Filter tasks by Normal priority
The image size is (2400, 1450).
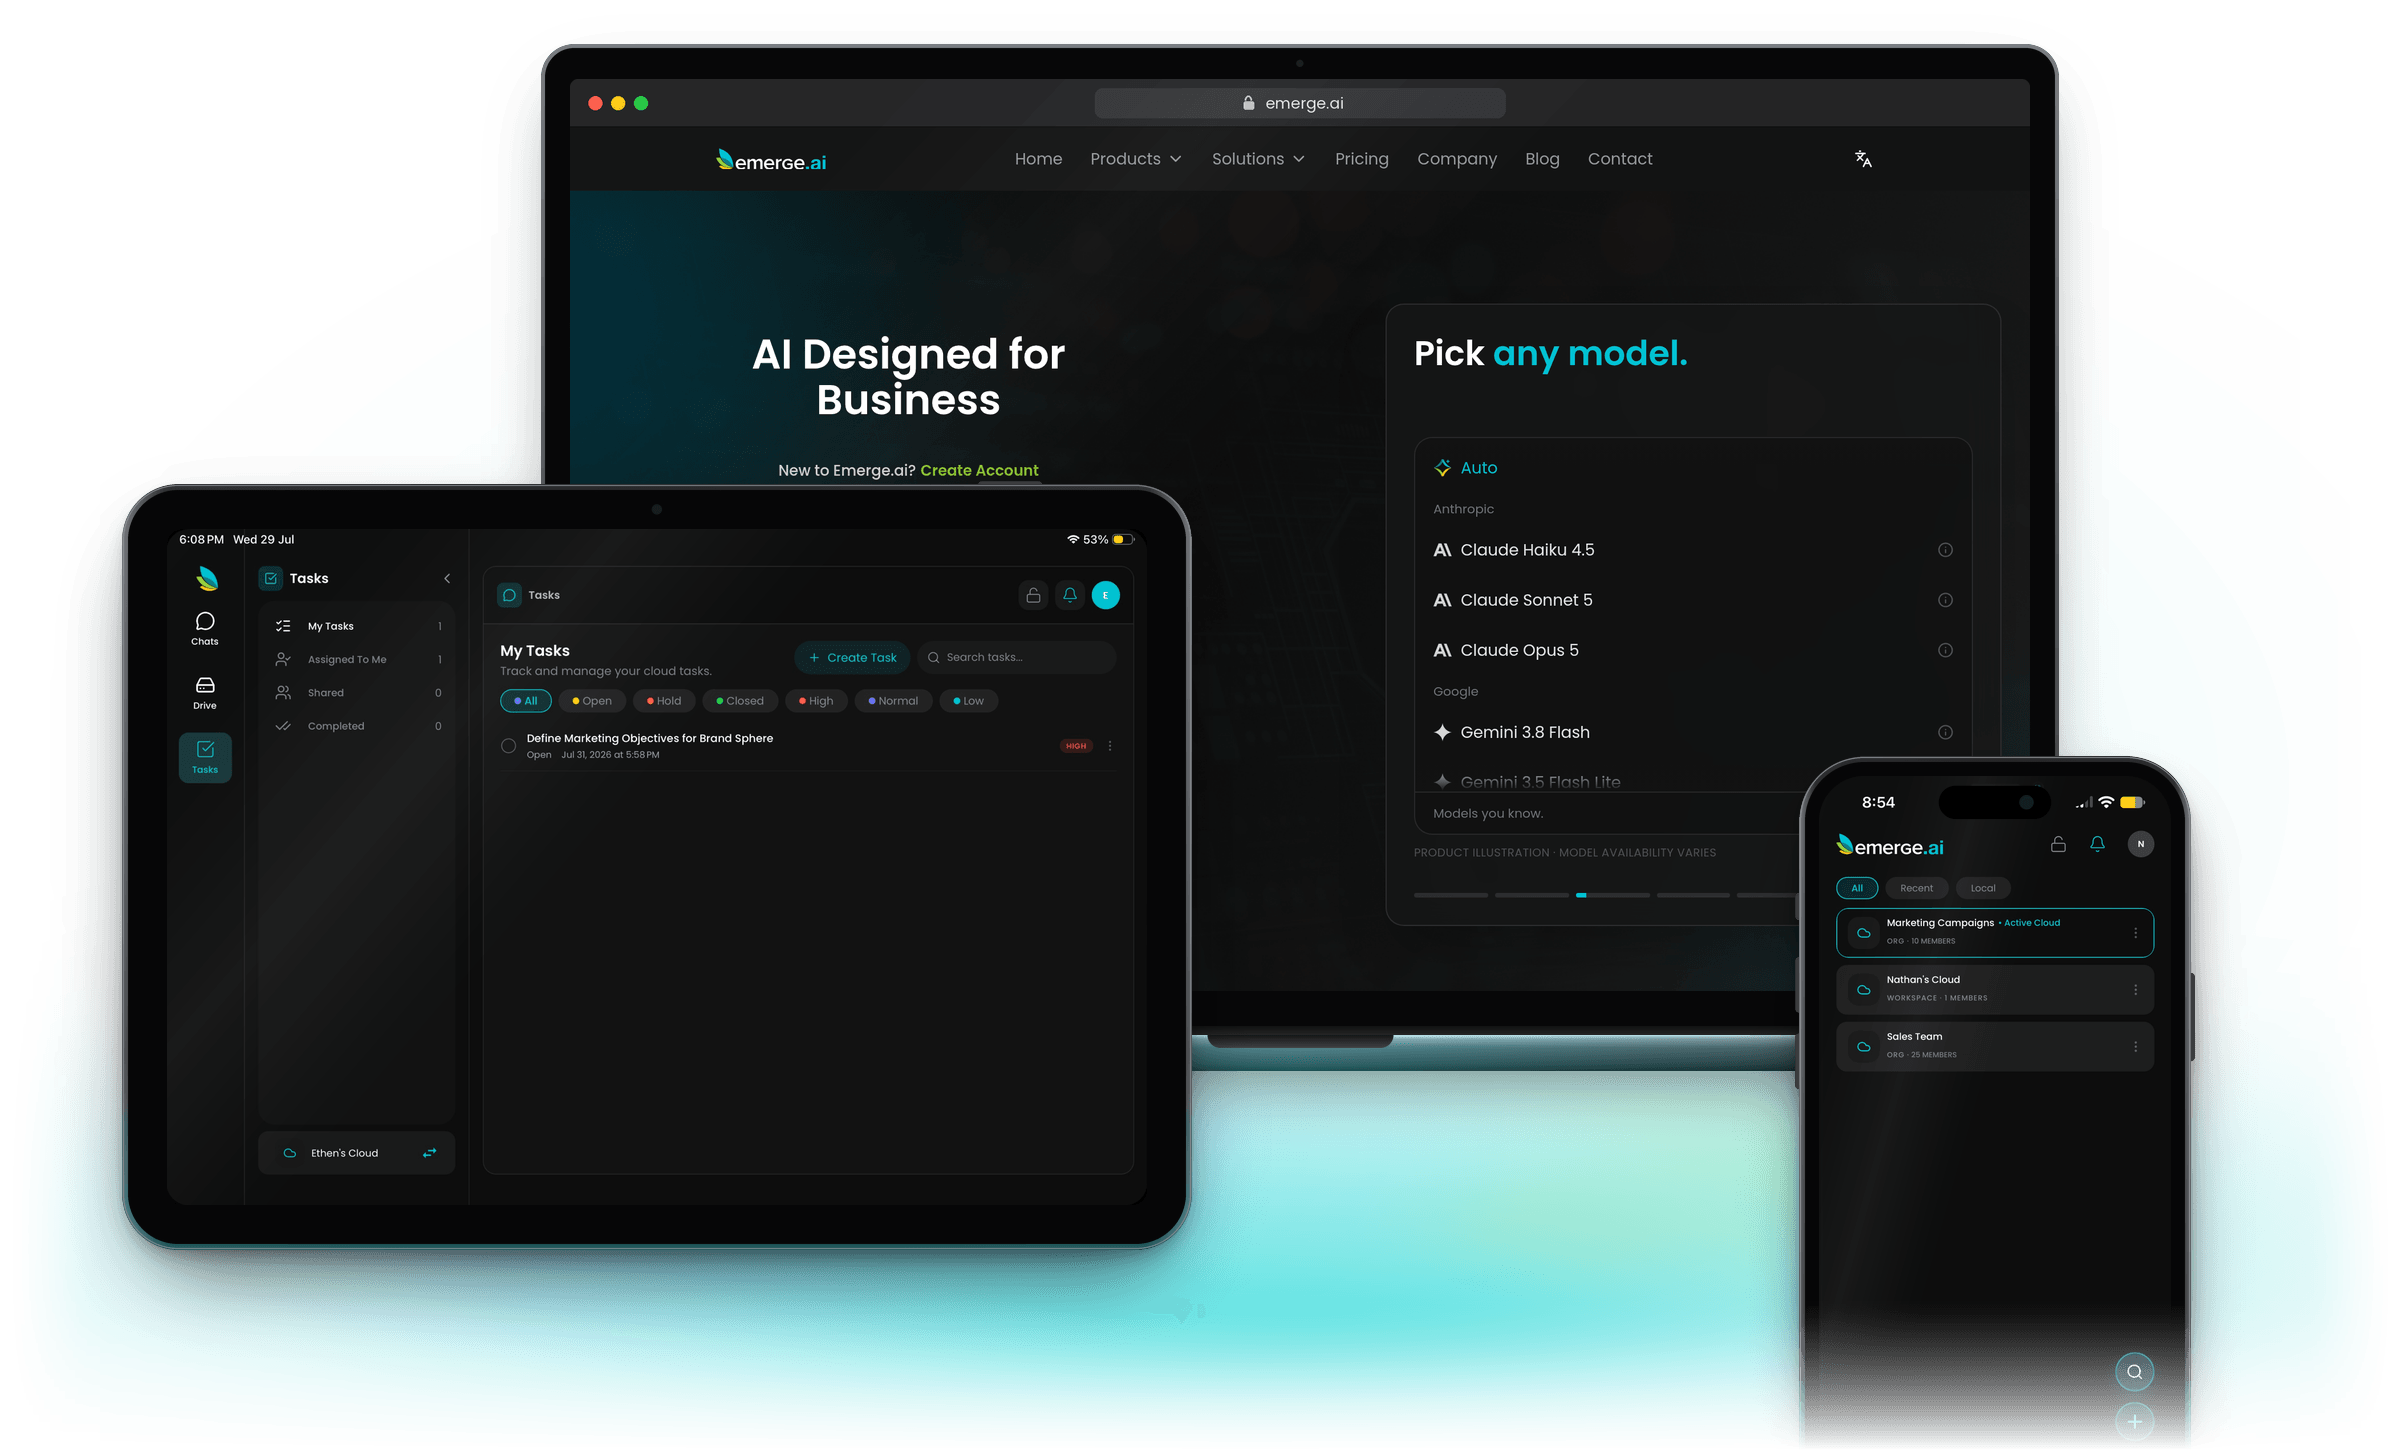[893, 701]
